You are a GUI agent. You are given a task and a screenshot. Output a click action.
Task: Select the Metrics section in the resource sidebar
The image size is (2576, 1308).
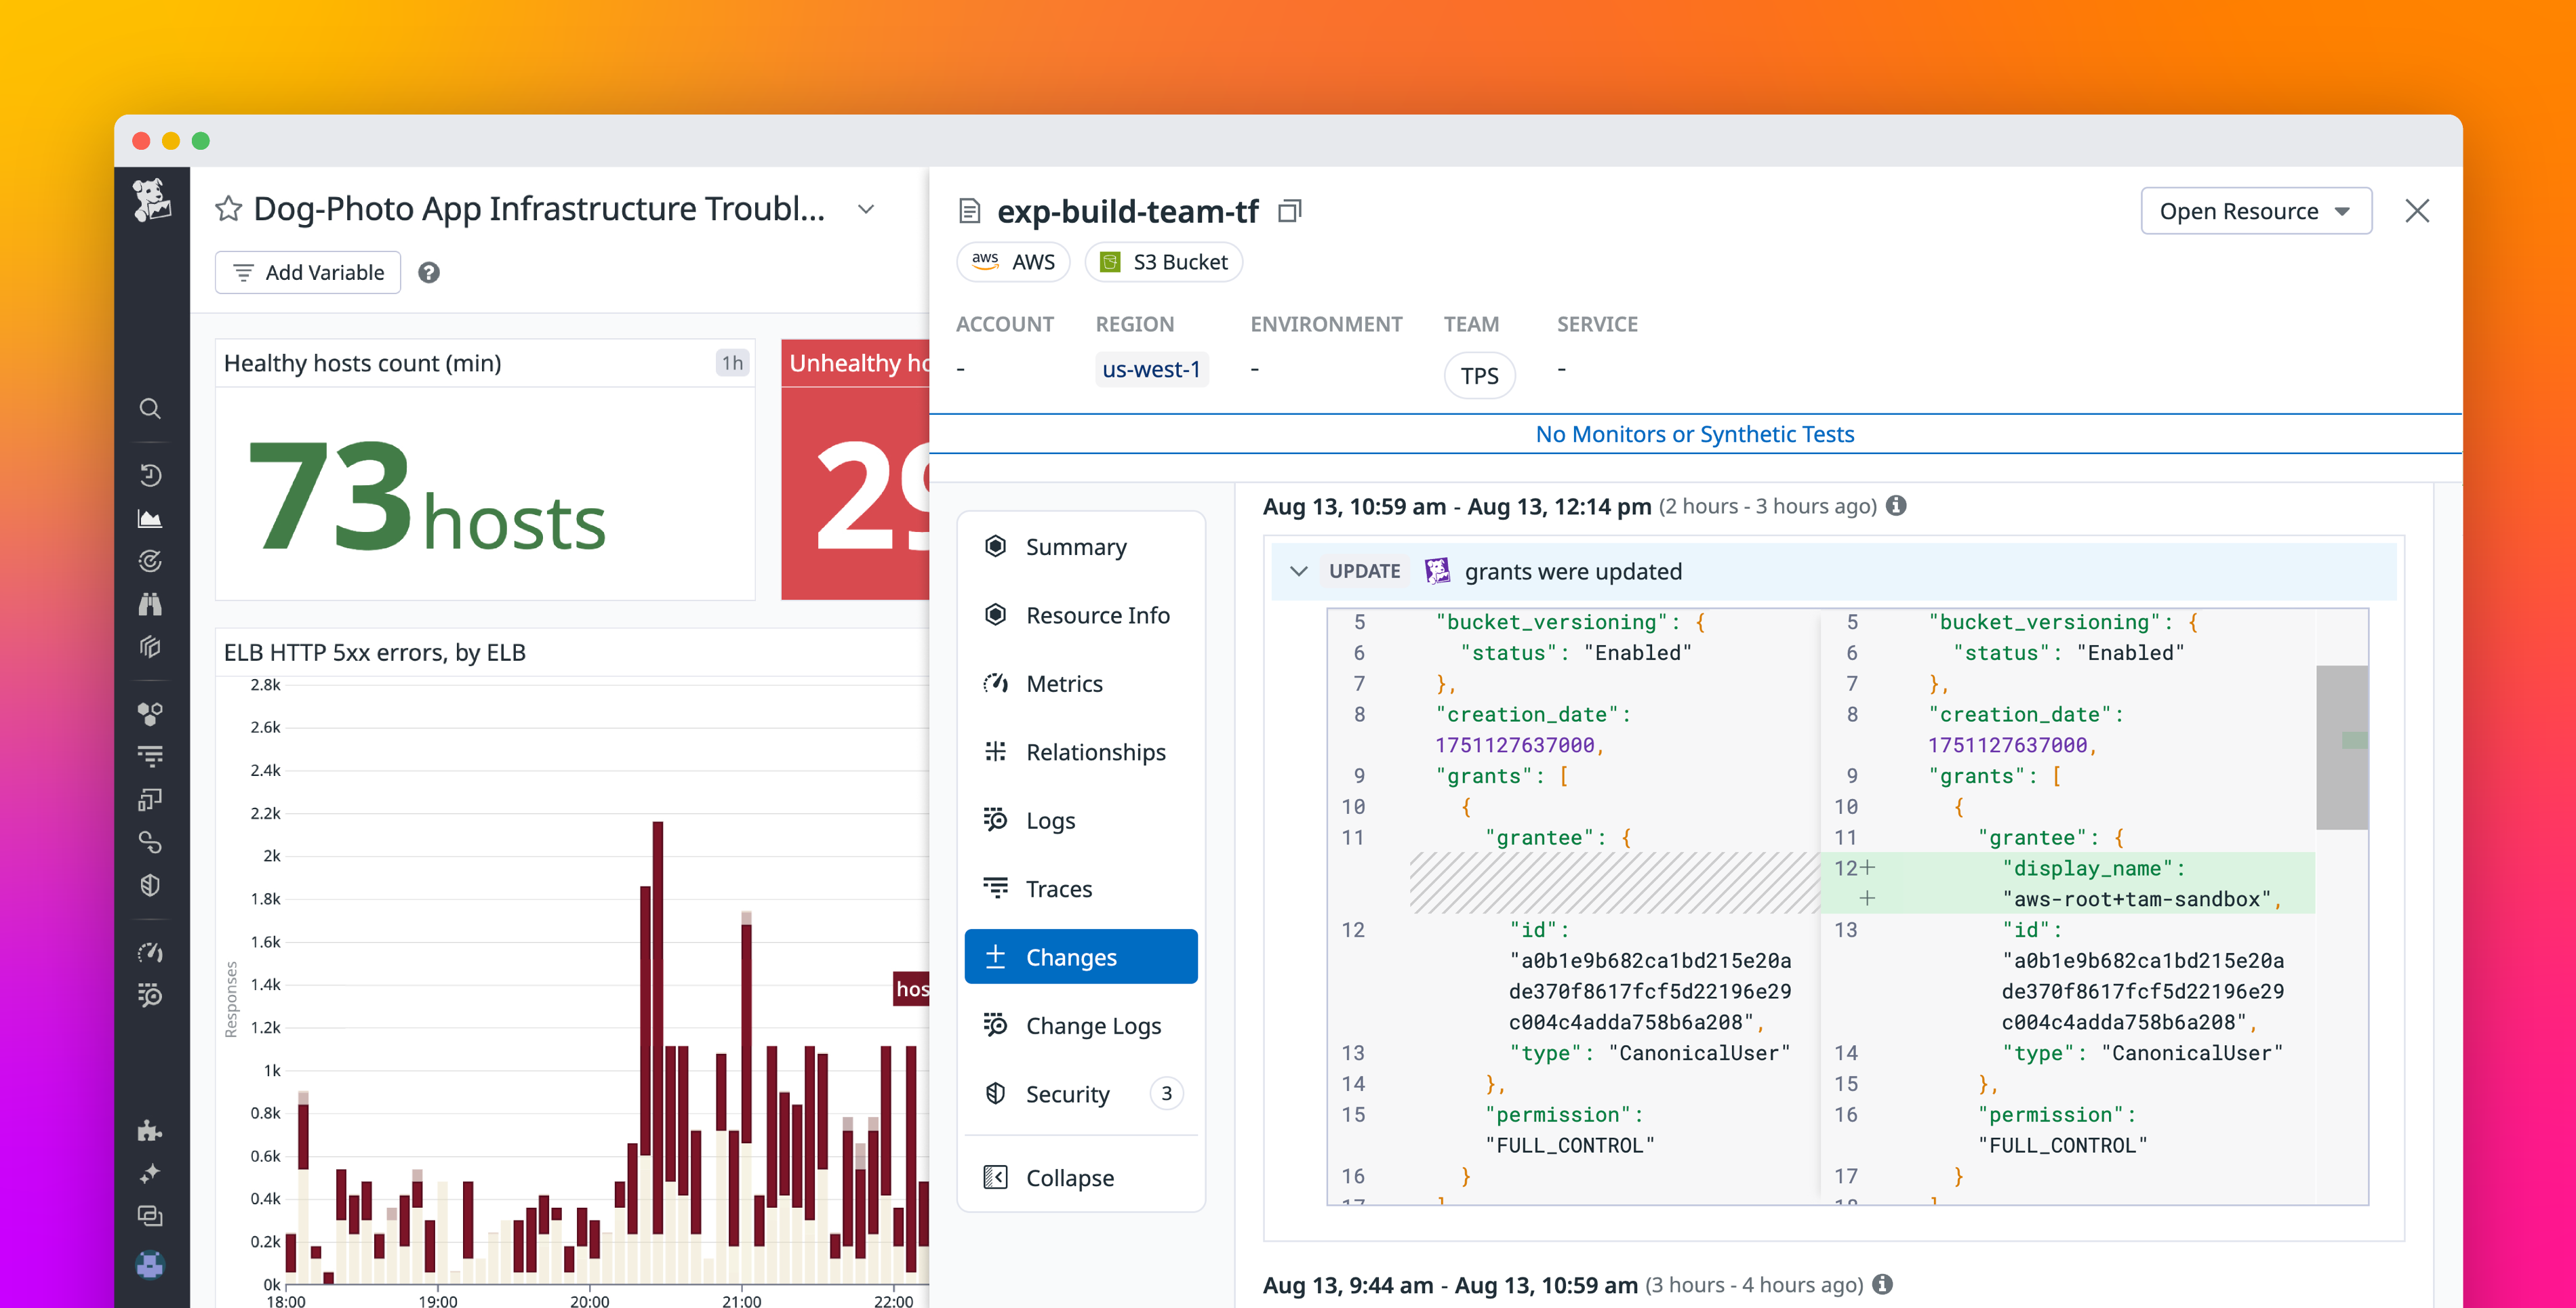point(1064,683)
